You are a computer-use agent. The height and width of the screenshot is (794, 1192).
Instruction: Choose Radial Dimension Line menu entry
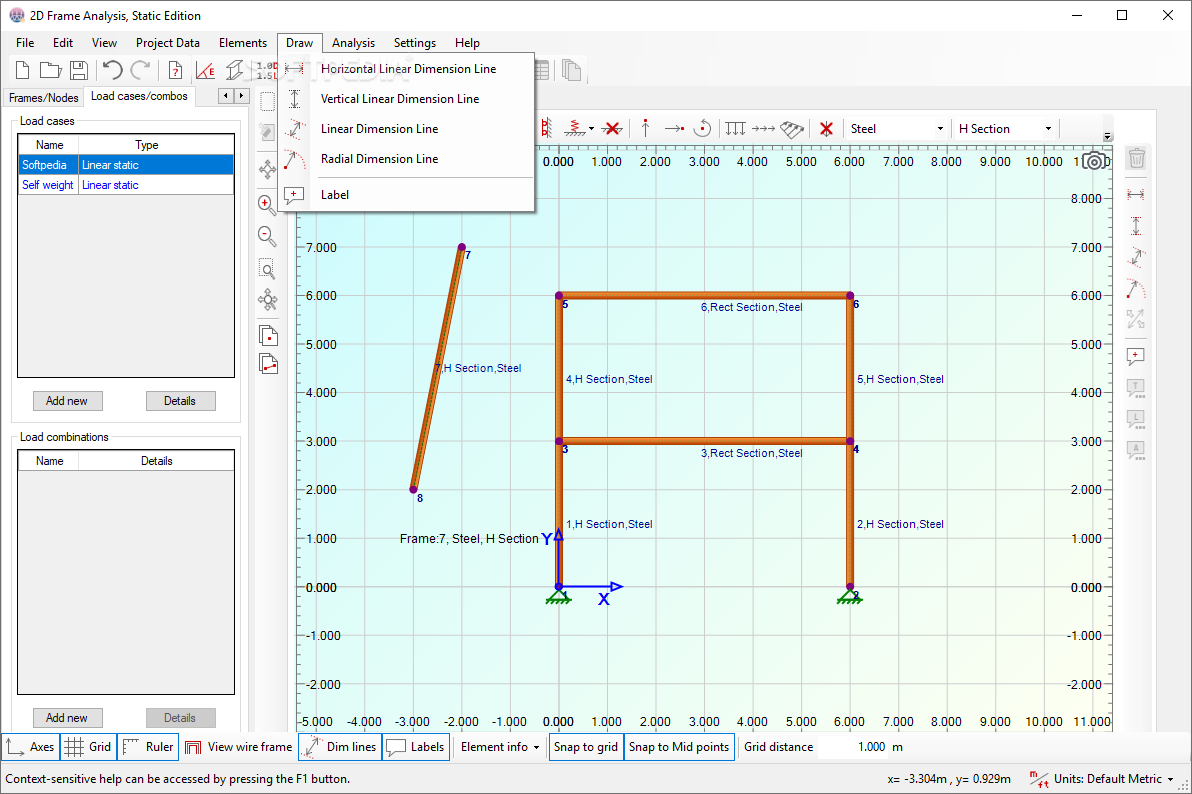click(x=407, y=159)
